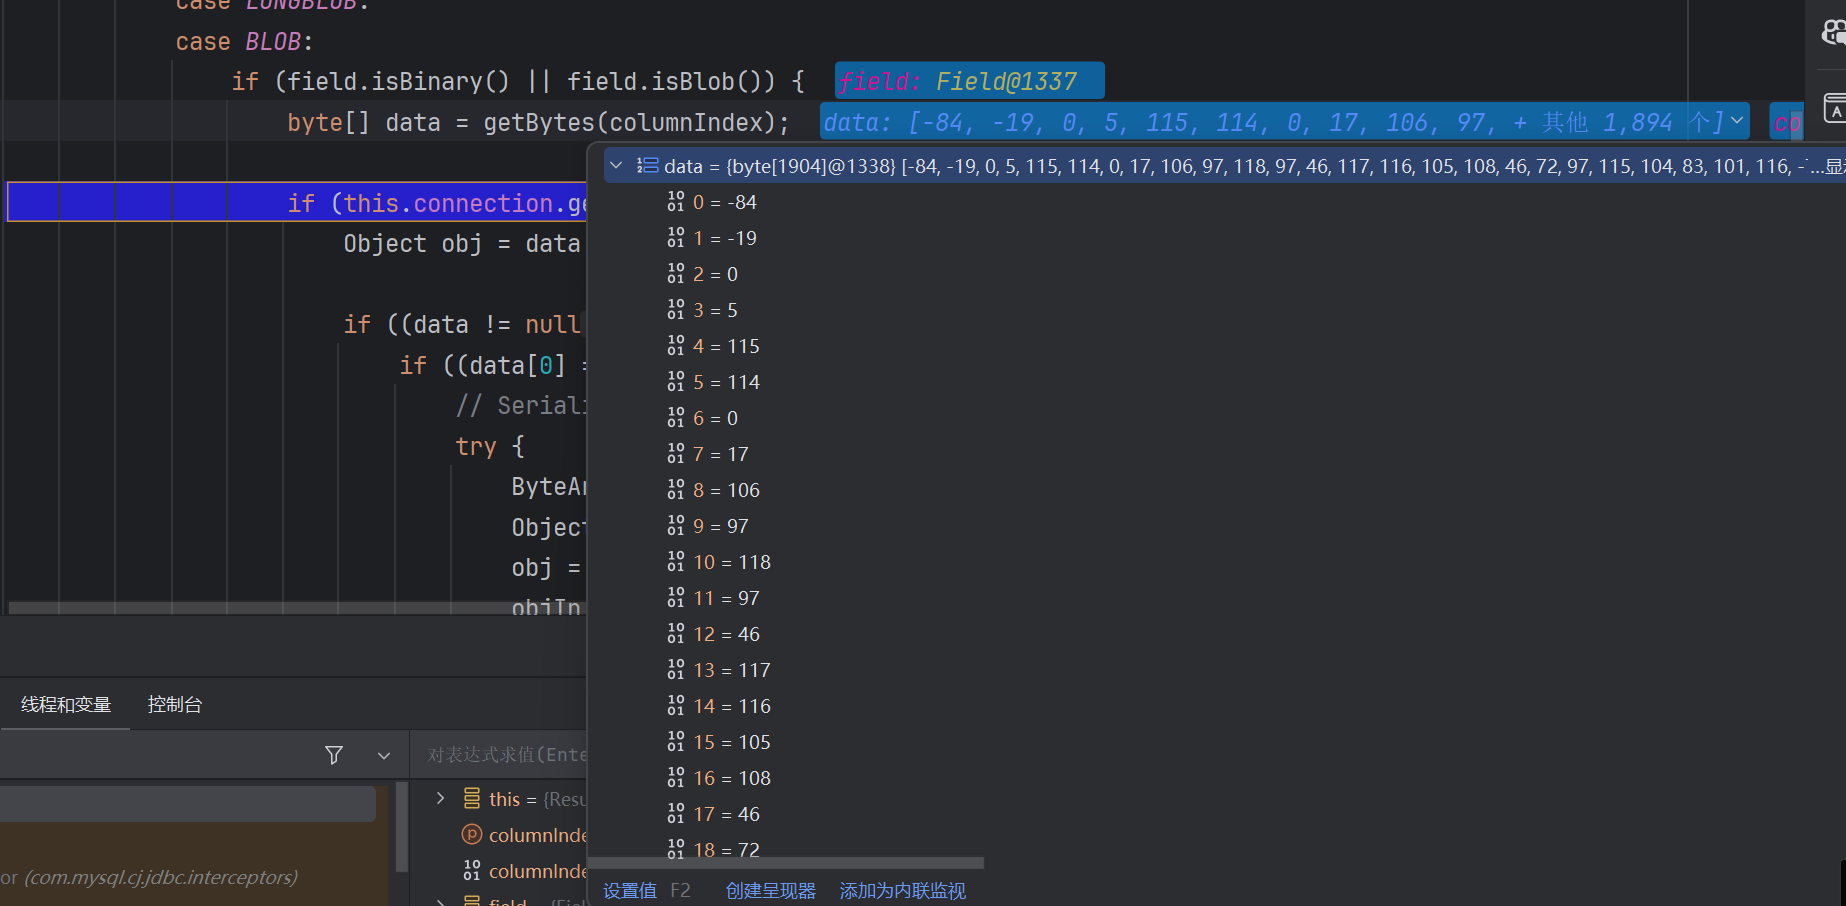Click horizontal scrollbar of the data popup
This screenshot has height=906, width=1846.
[786, 862]
